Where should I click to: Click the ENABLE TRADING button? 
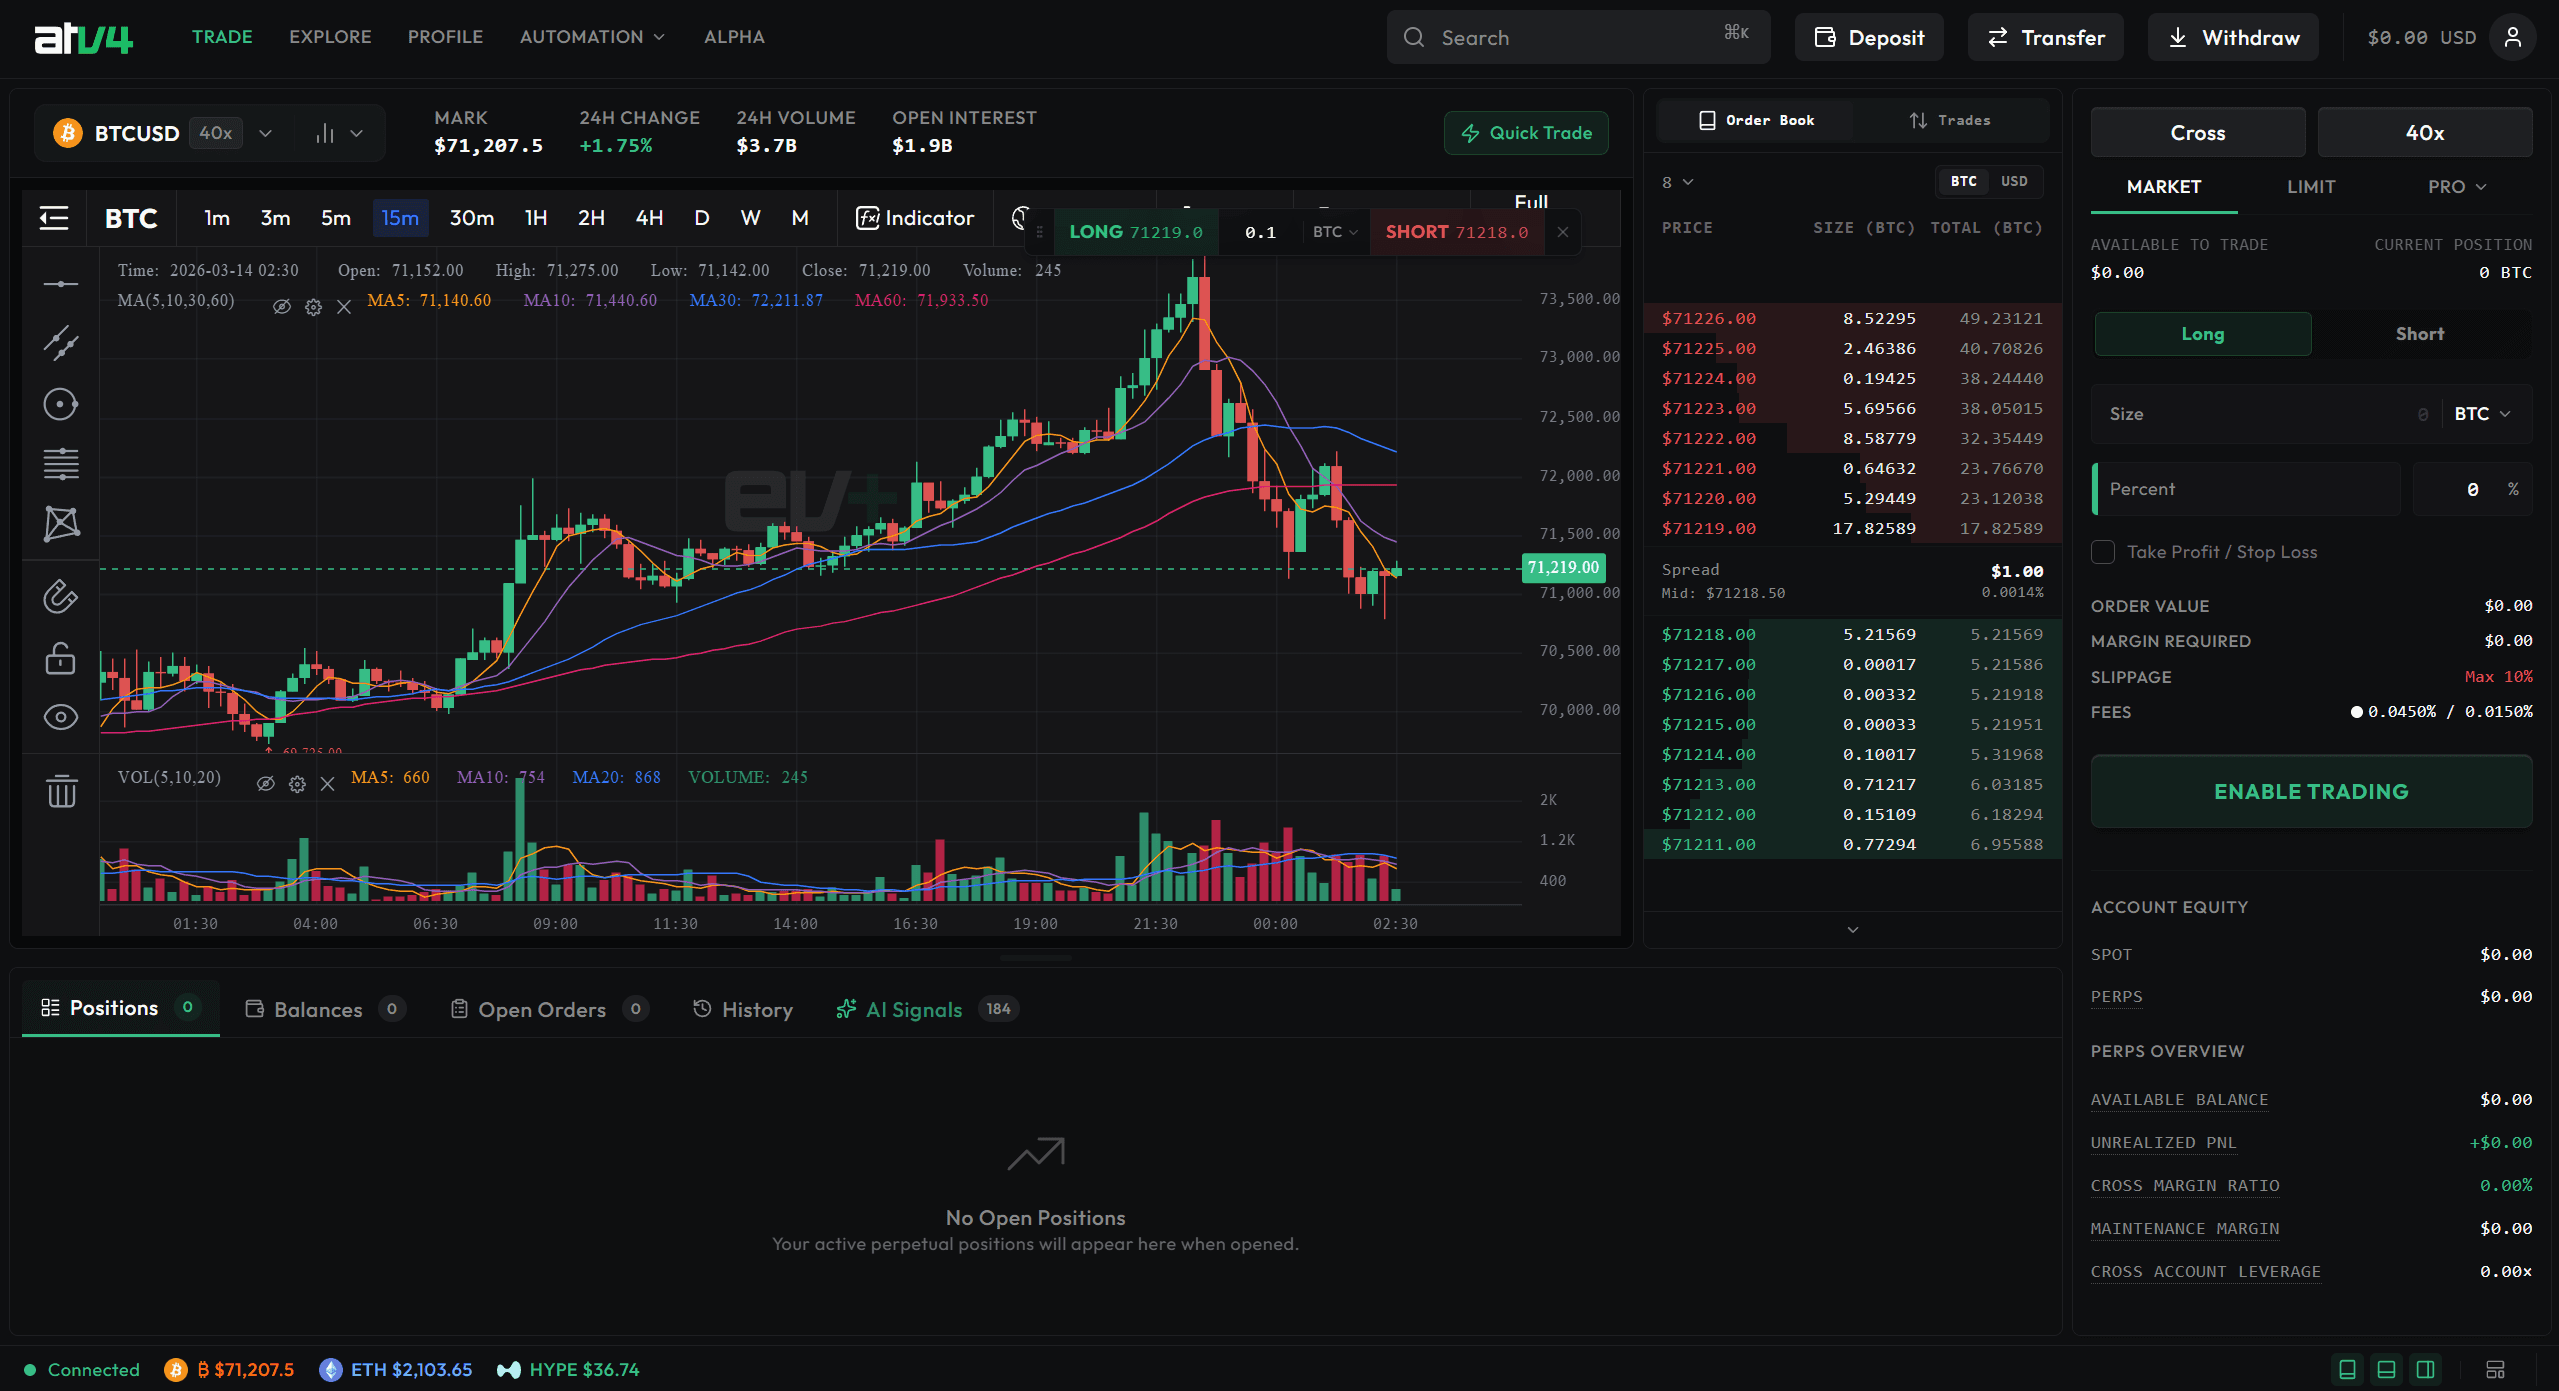pos(2310,791)
